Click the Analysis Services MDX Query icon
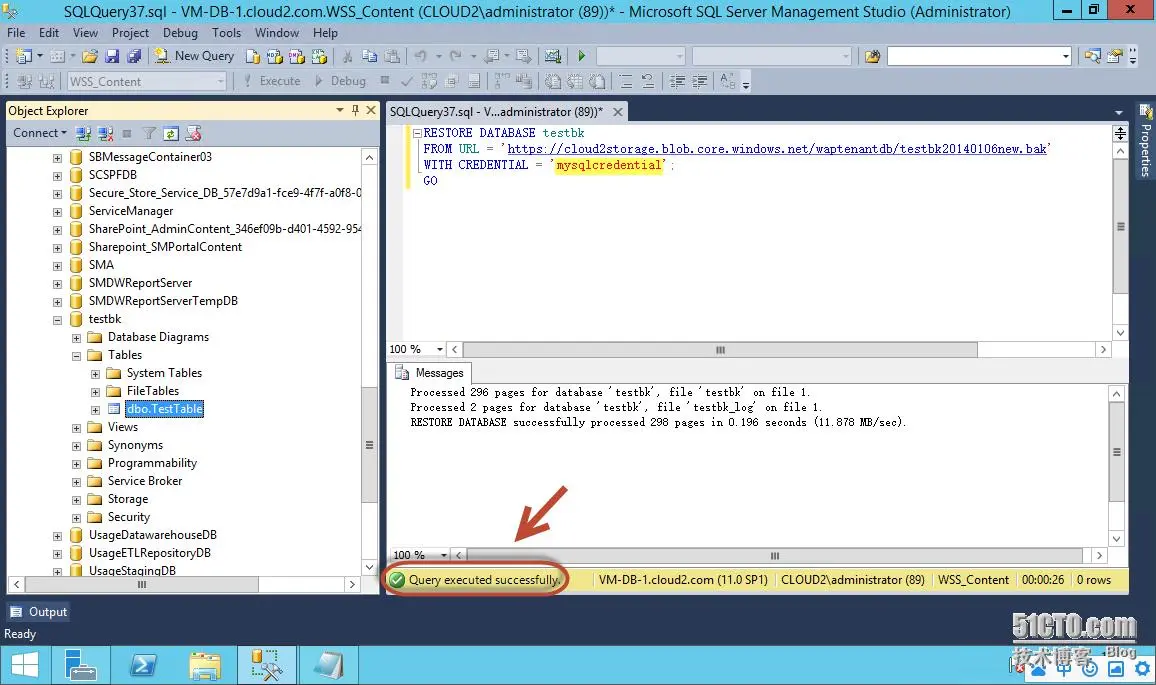The width and height of the screenshot is (1156, 685). (274, 56)
